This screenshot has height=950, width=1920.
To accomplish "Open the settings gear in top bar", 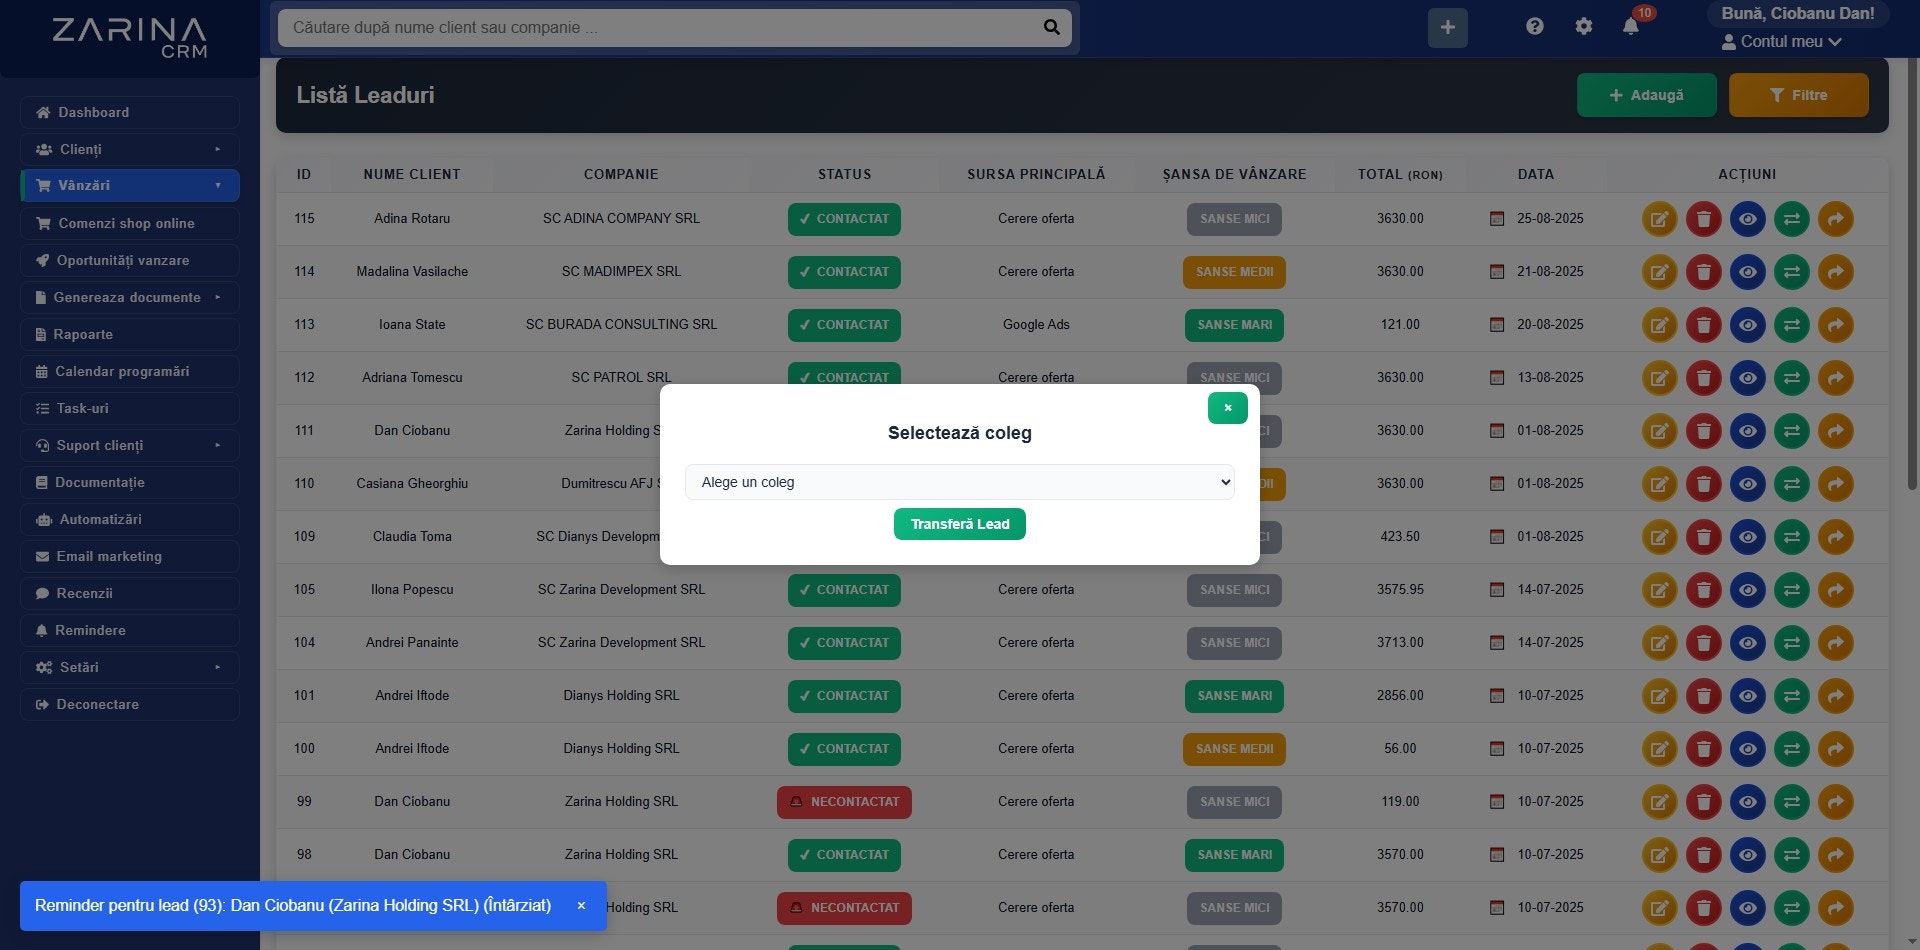I will [1583, 26].
